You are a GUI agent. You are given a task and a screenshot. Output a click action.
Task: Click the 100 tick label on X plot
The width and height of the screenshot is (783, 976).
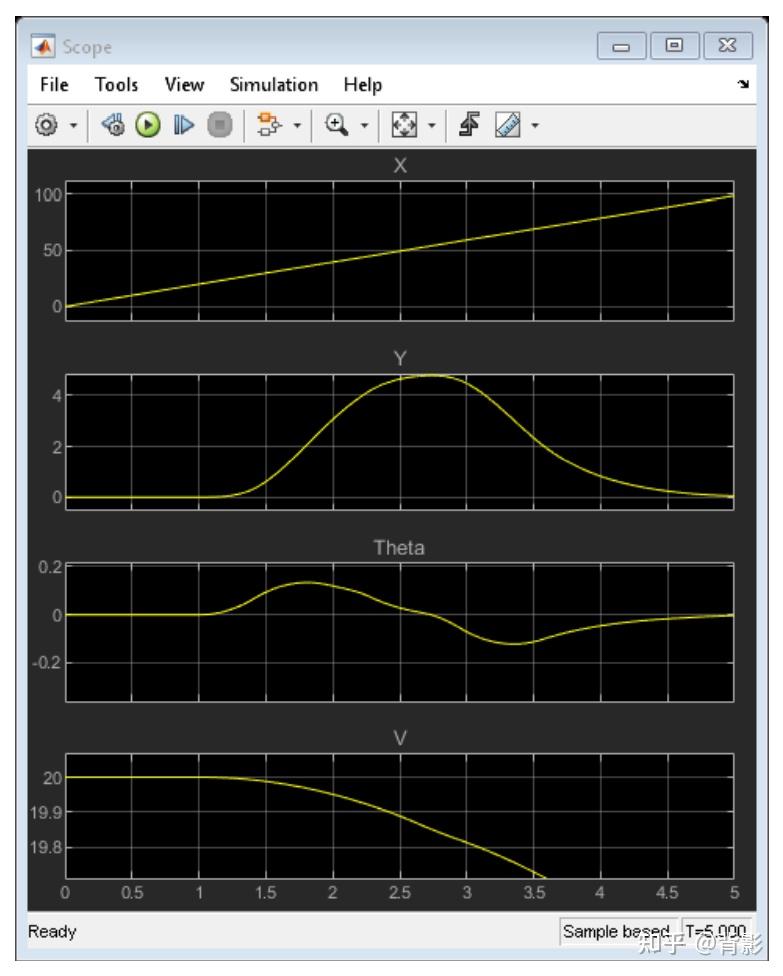[x=48, y=195]
